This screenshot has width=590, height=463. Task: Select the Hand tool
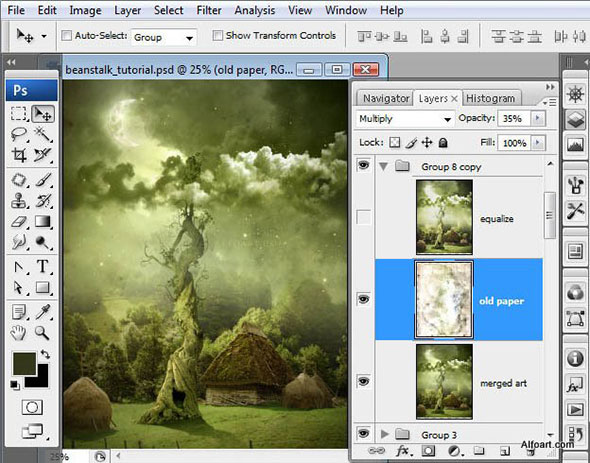19,333
